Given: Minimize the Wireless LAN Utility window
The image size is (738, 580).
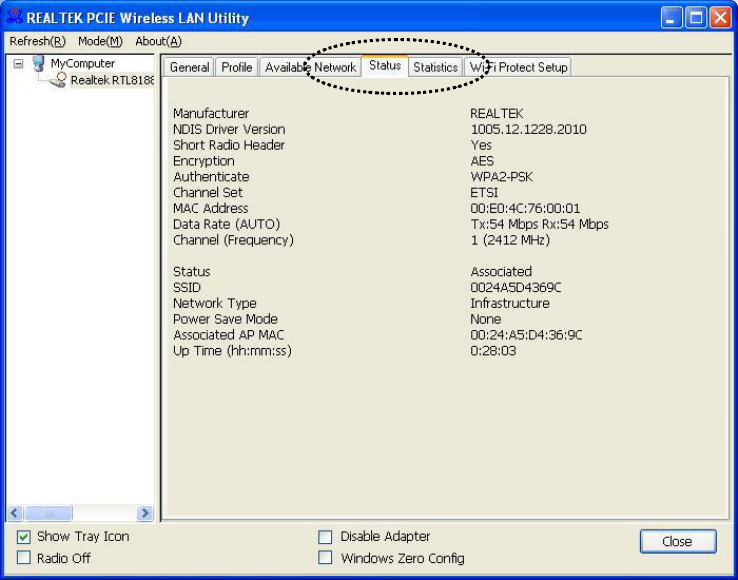Looking at the screenshot, I should [x=671, y=18].
